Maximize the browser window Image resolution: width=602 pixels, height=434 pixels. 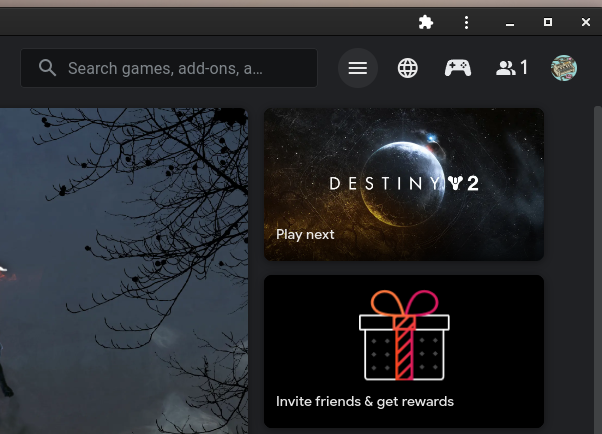click(548, 22)
